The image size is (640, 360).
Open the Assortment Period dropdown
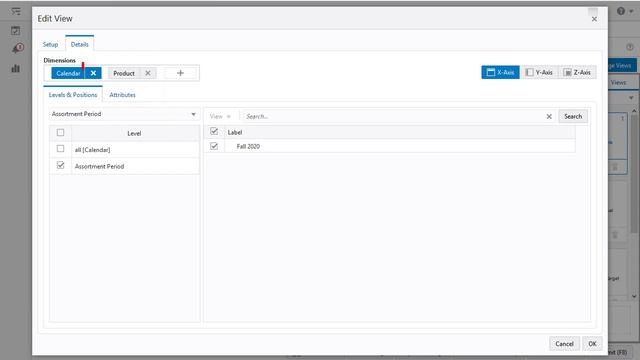click(124, 114)
